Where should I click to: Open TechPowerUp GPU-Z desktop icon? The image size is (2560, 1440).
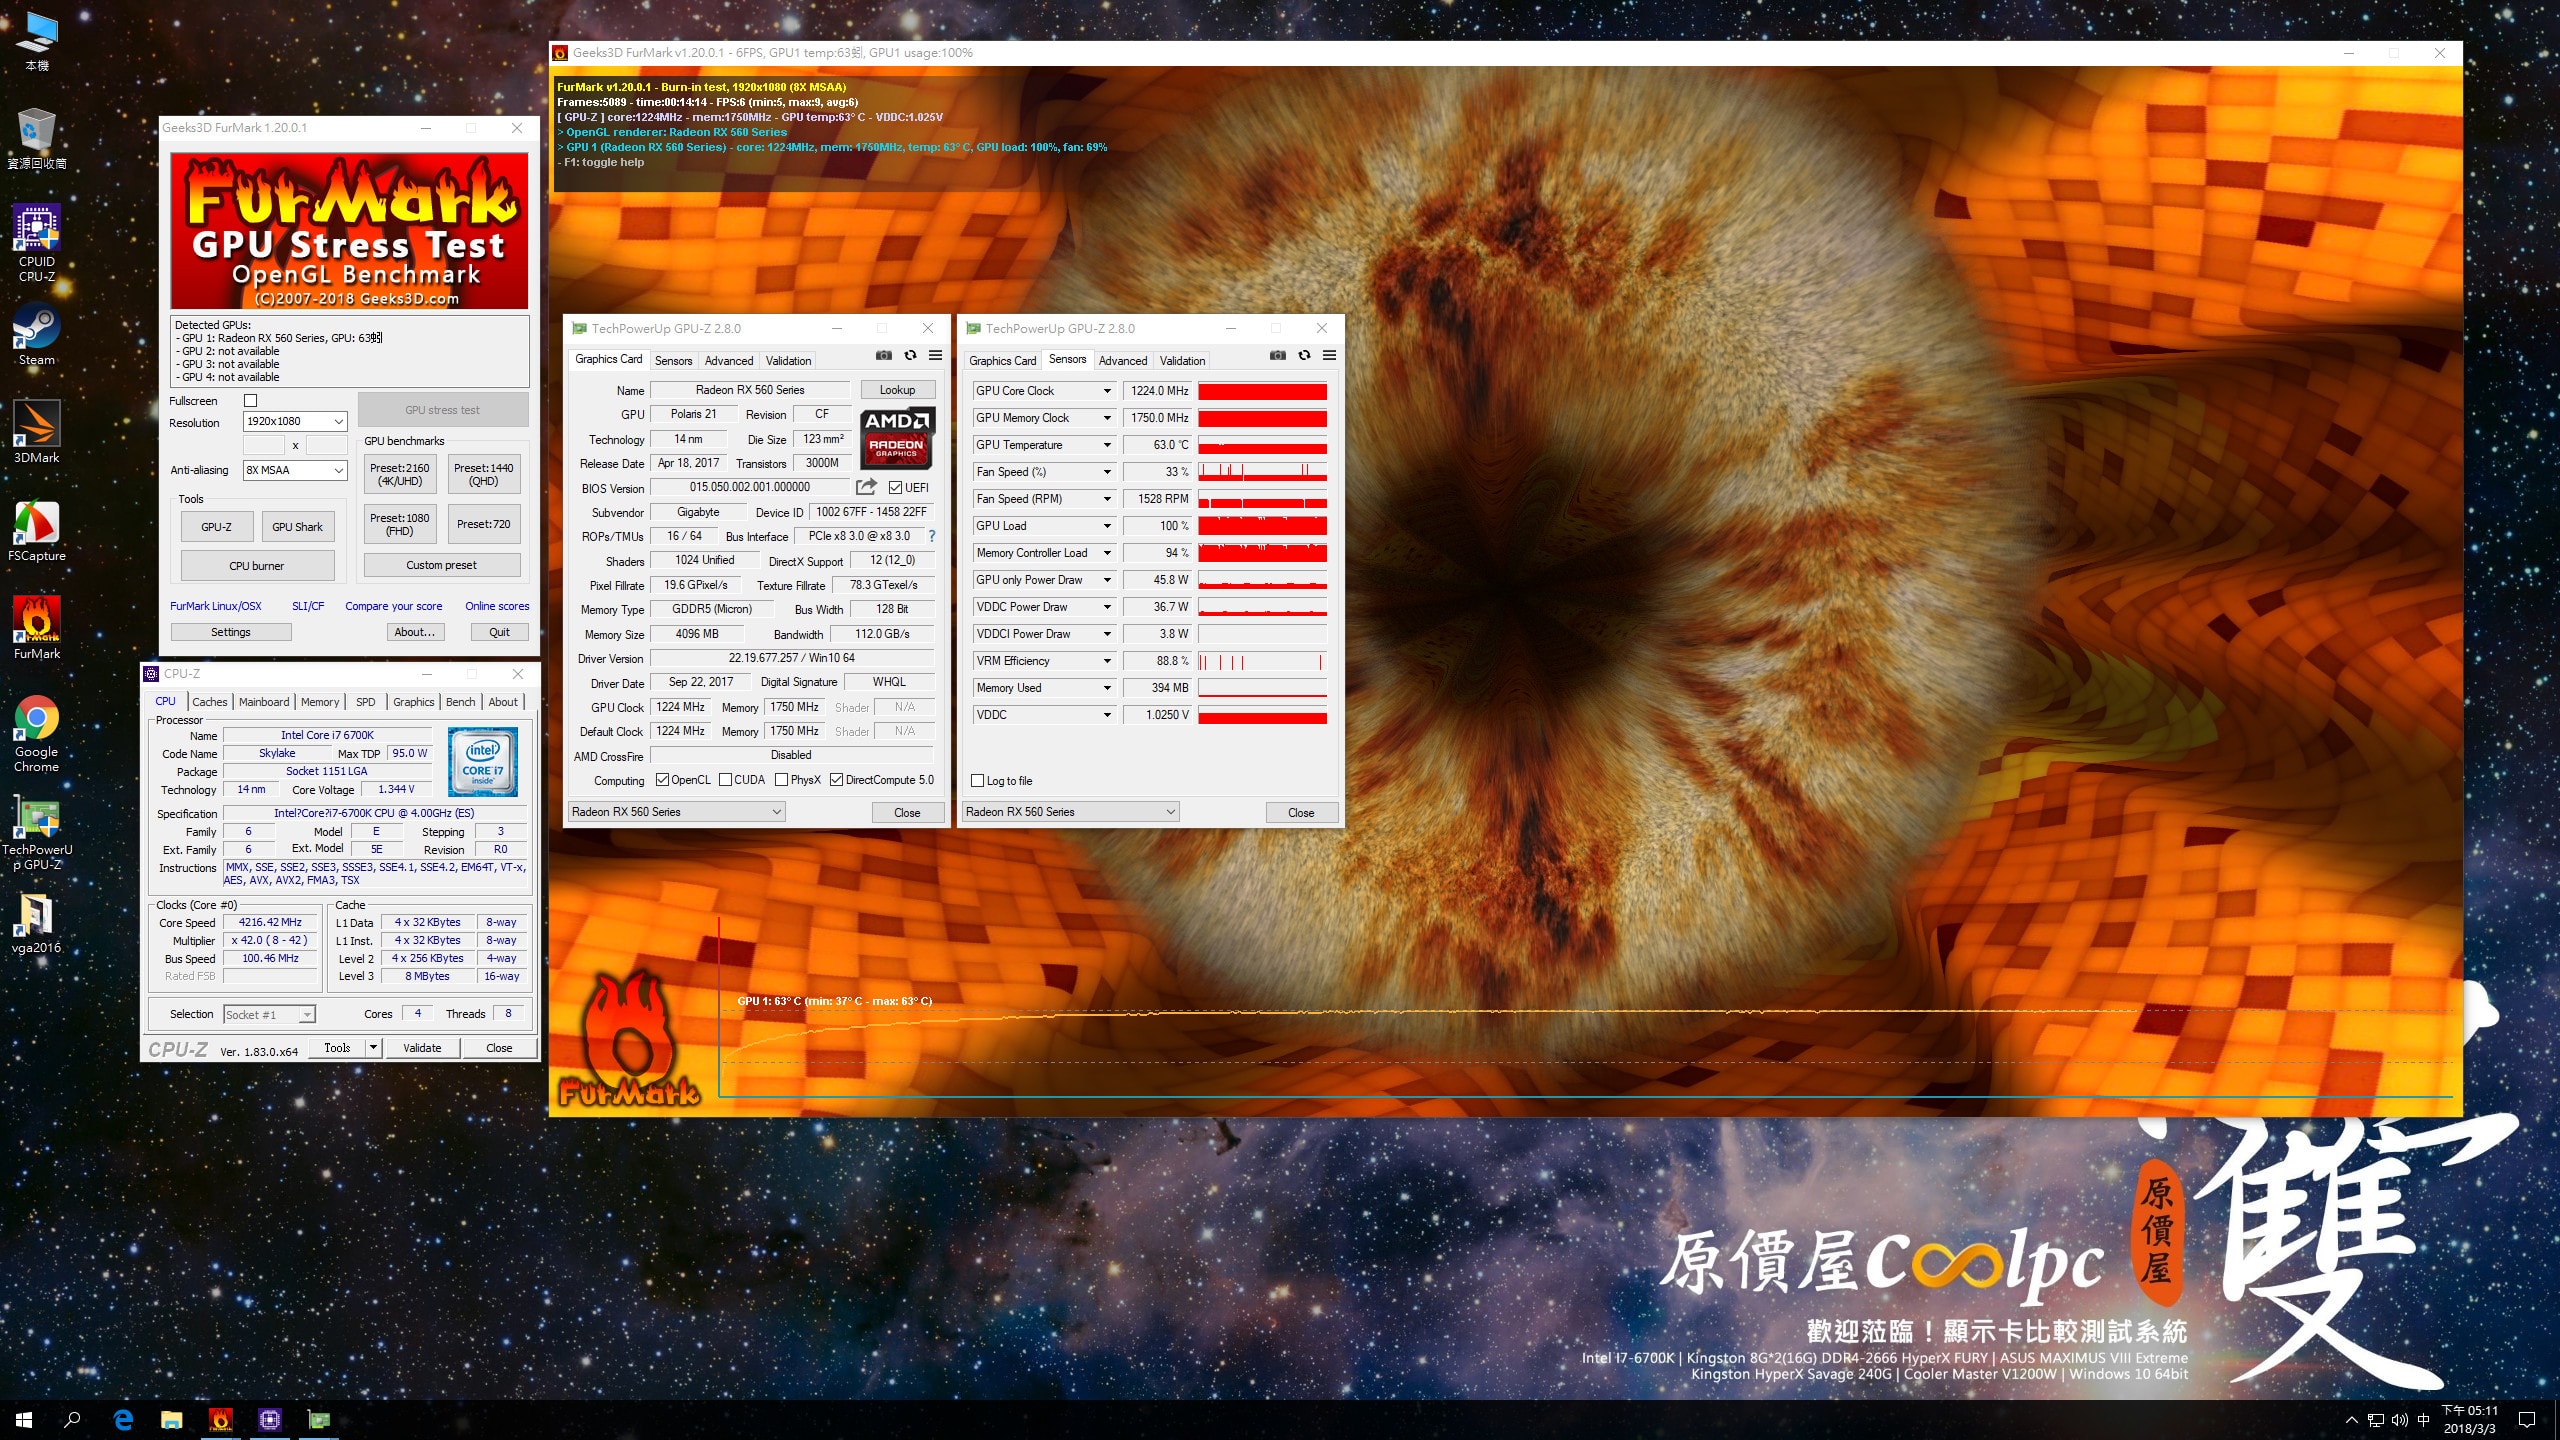coord(37,832)
